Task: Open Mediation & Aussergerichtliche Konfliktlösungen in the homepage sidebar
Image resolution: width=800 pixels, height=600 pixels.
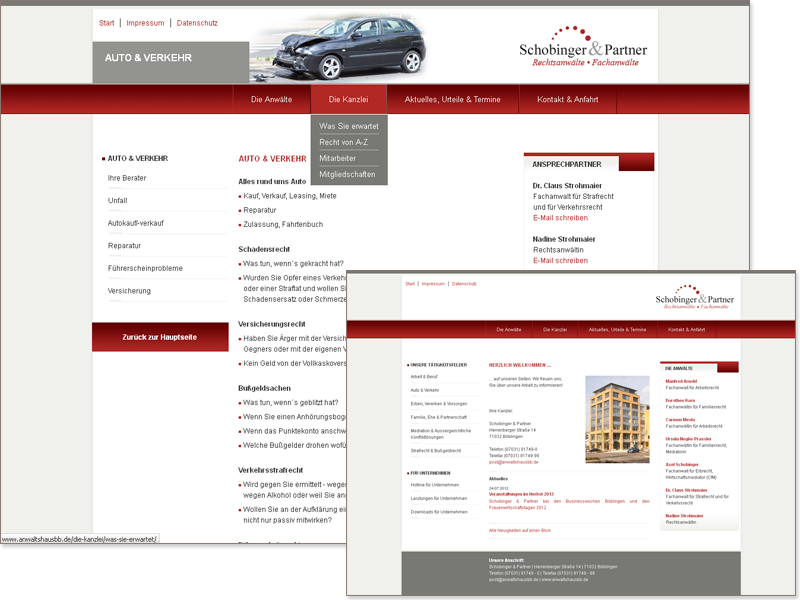Action: coord(441,434)
